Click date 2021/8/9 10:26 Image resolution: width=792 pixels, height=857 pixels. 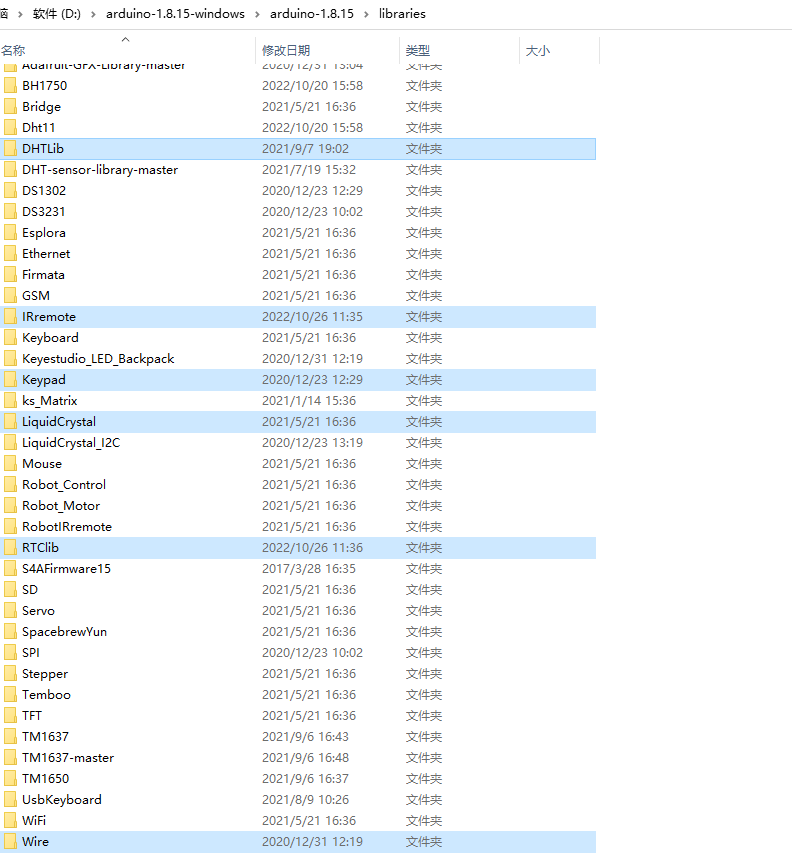click(x=306, y=800)
